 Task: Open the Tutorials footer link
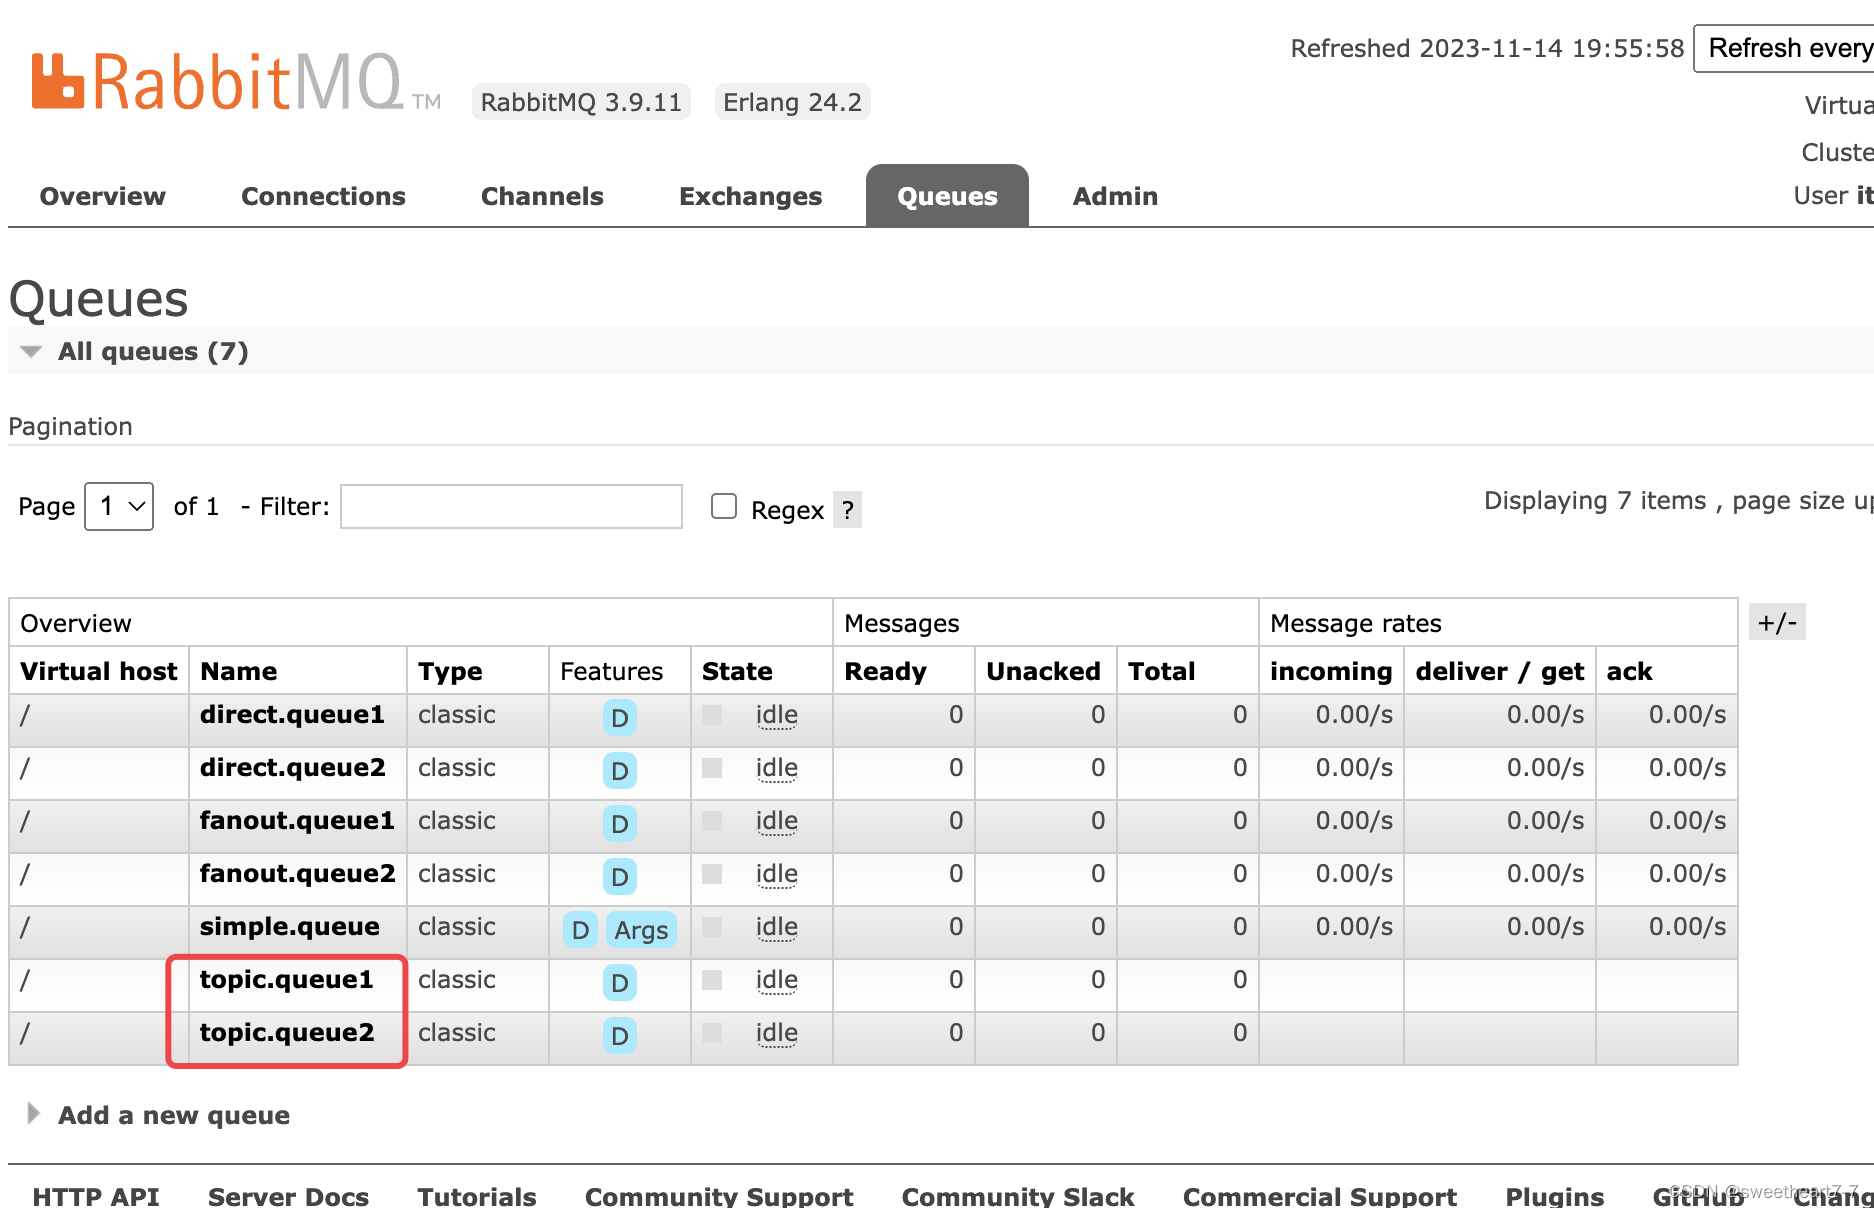(477, 1196)
